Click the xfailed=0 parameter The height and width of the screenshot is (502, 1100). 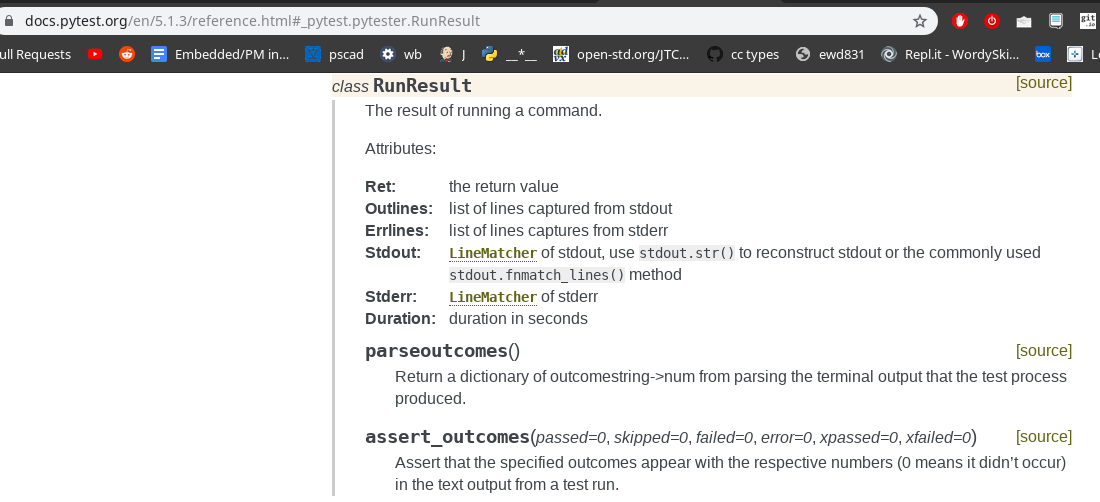click(x=938, y=437)
